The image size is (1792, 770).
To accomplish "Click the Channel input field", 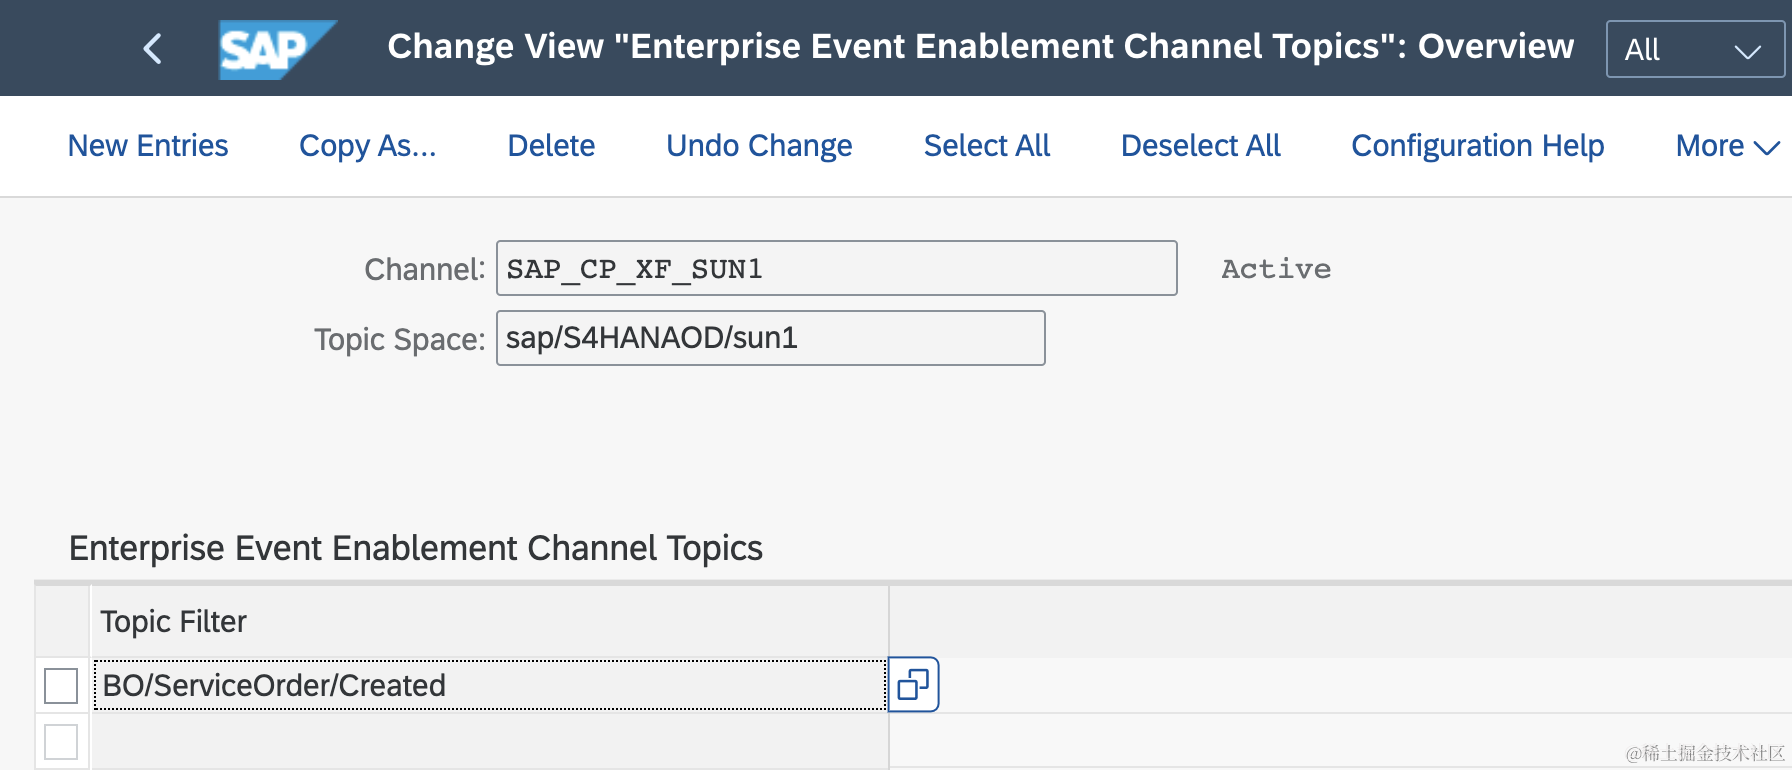I will pos(836,268).
